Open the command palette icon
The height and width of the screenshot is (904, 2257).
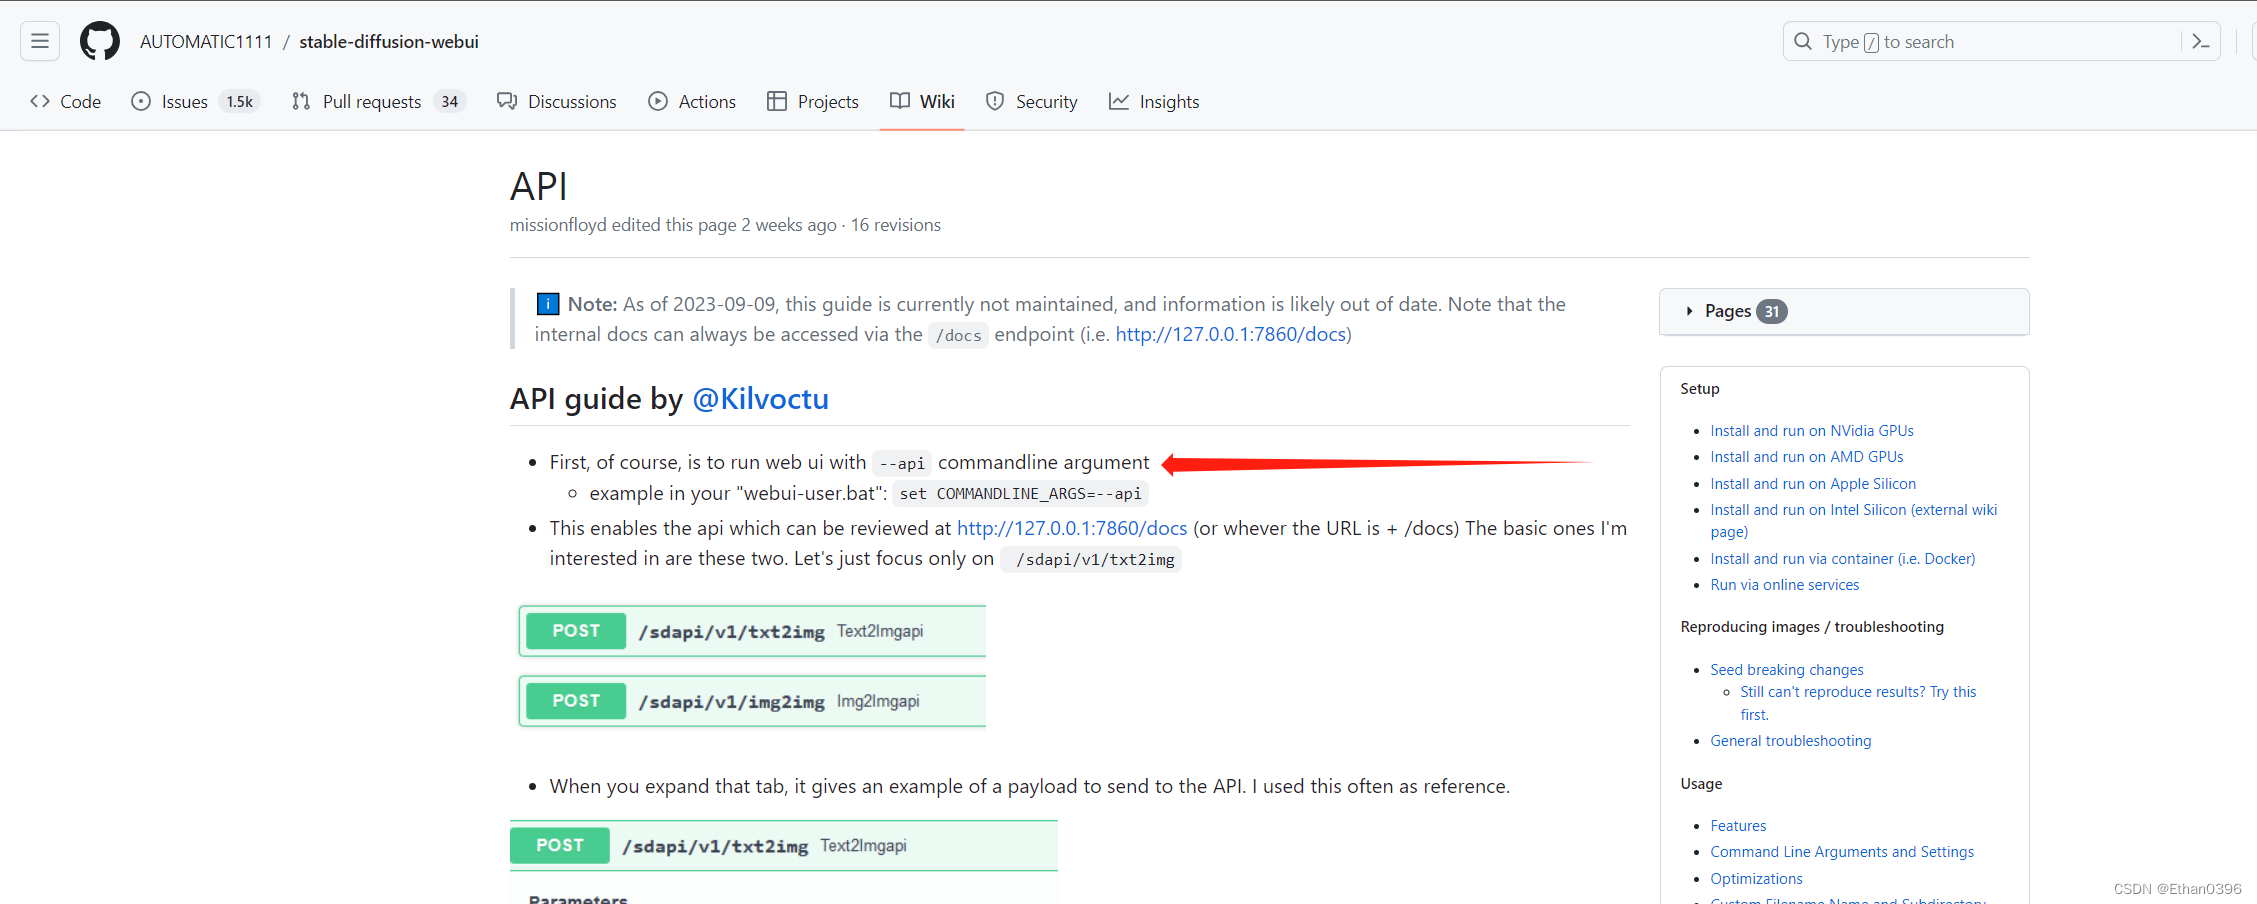click(2200, 41)
